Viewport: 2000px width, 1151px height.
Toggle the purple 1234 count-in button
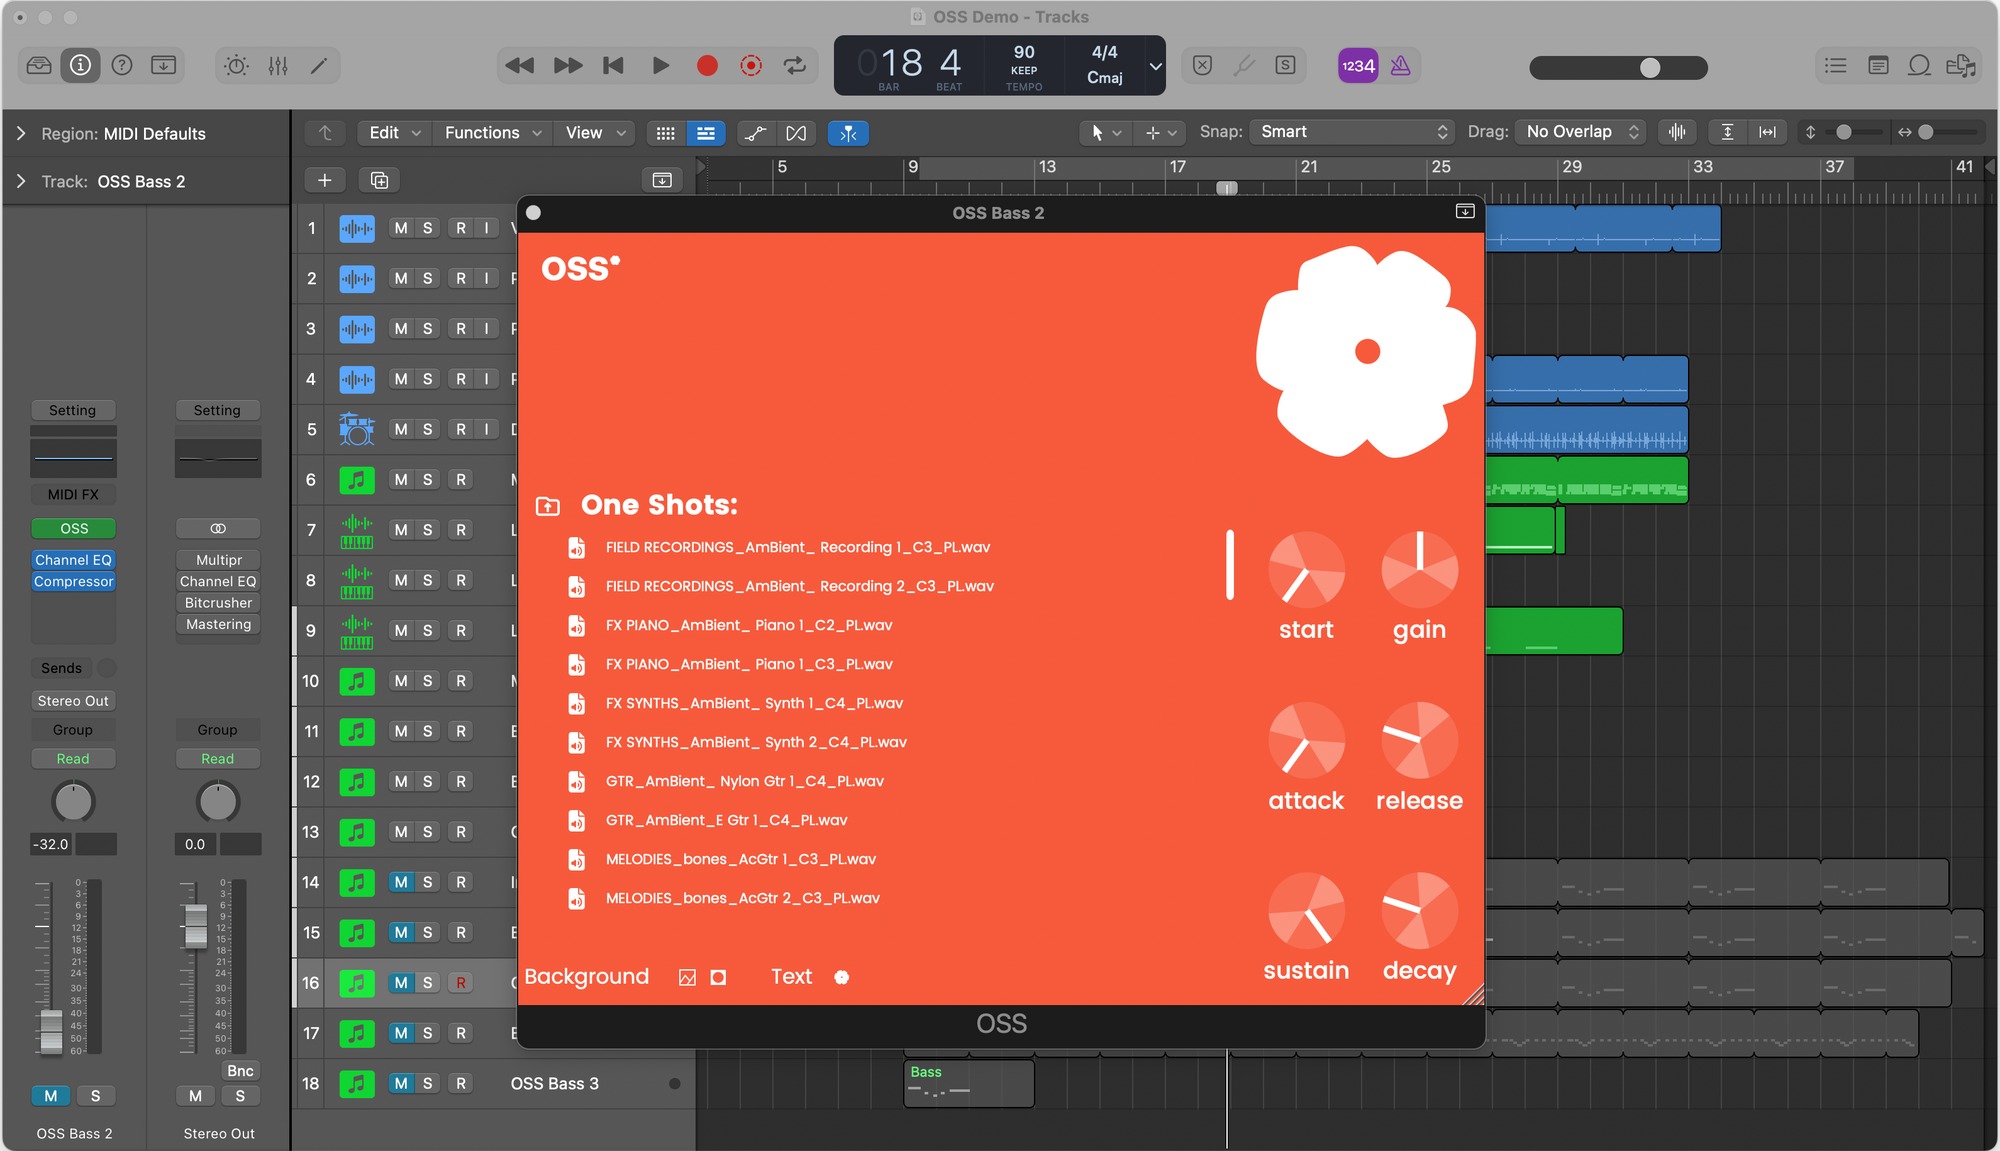pos(1358,66)
